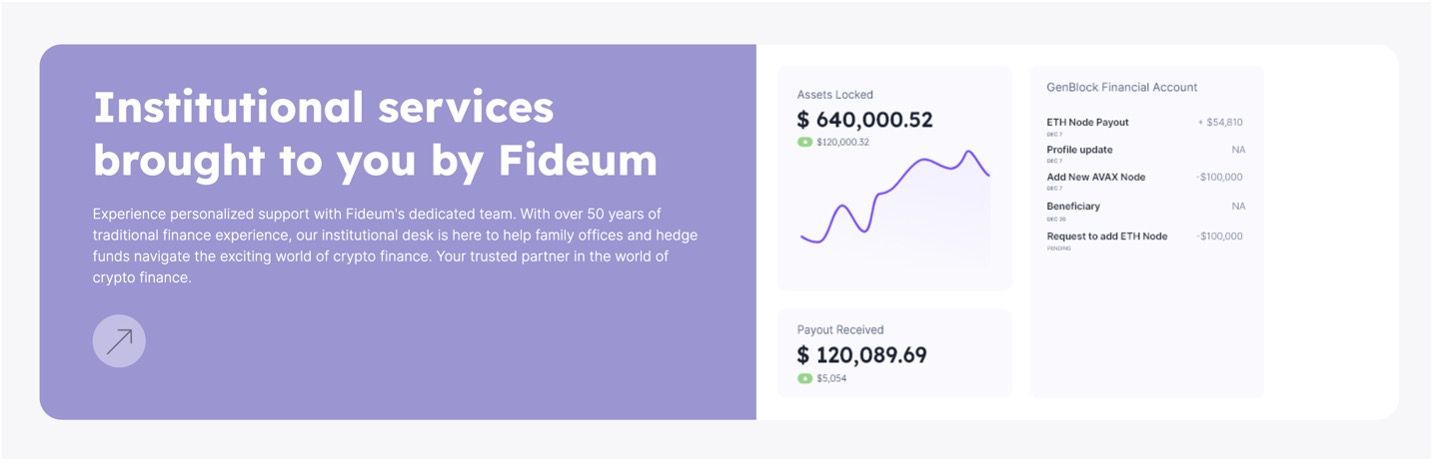Open the ETH Node Payout entry
Screen dimensions: 1436x464
click(1145, 126)
